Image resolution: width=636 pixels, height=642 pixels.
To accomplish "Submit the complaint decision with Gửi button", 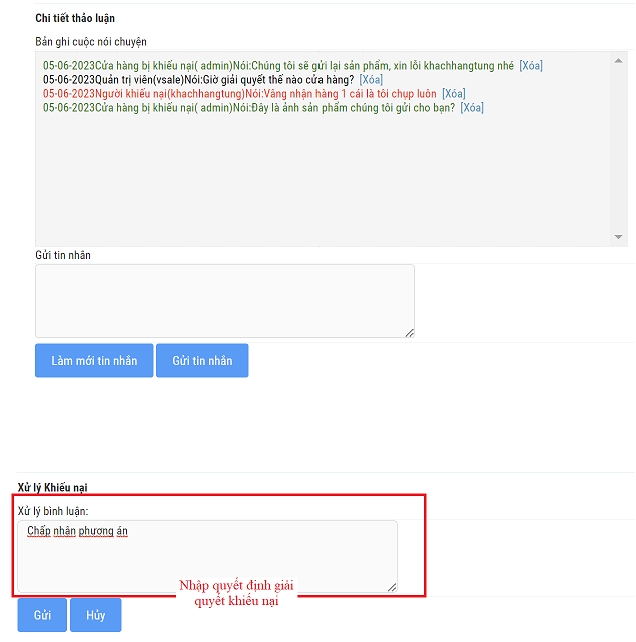I will pos(42,615).
